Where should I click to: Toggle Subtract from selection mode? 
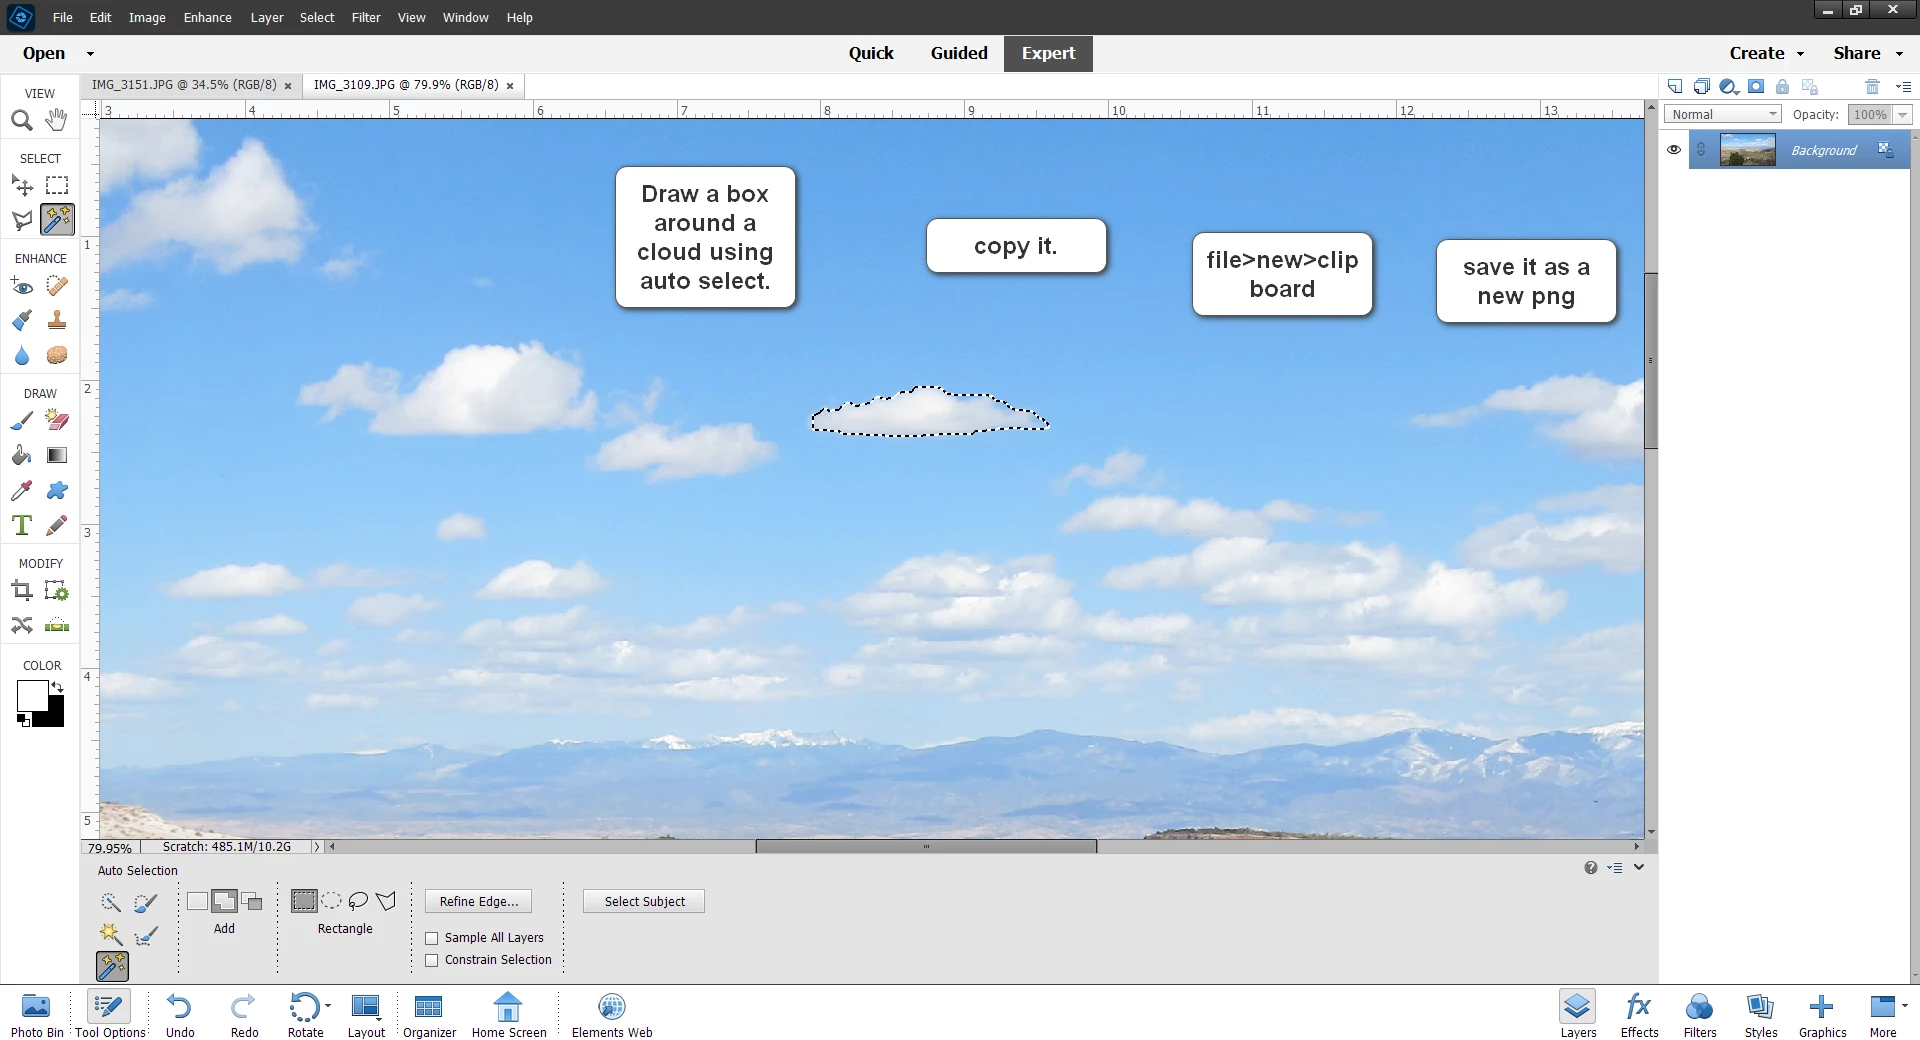252,901
